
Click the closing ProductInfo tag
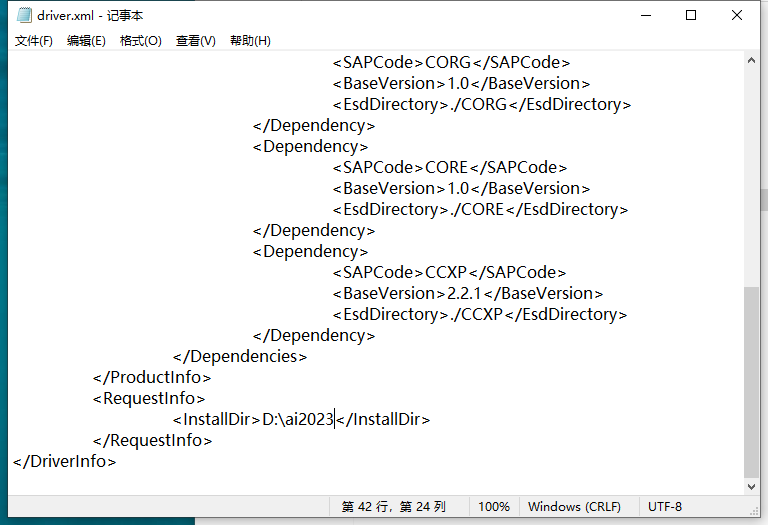(x=152, y=378)
